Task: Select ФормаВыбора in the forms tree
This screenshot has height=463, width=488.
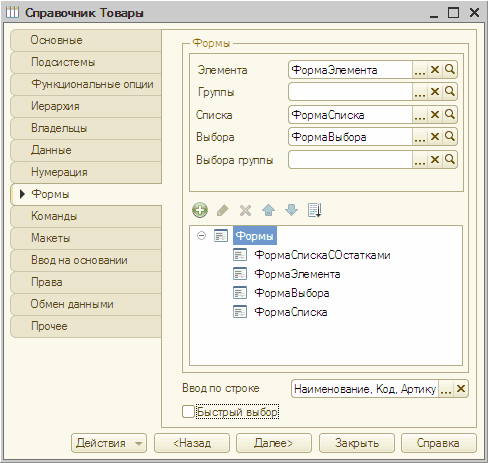Action: [x=292, y=293]
